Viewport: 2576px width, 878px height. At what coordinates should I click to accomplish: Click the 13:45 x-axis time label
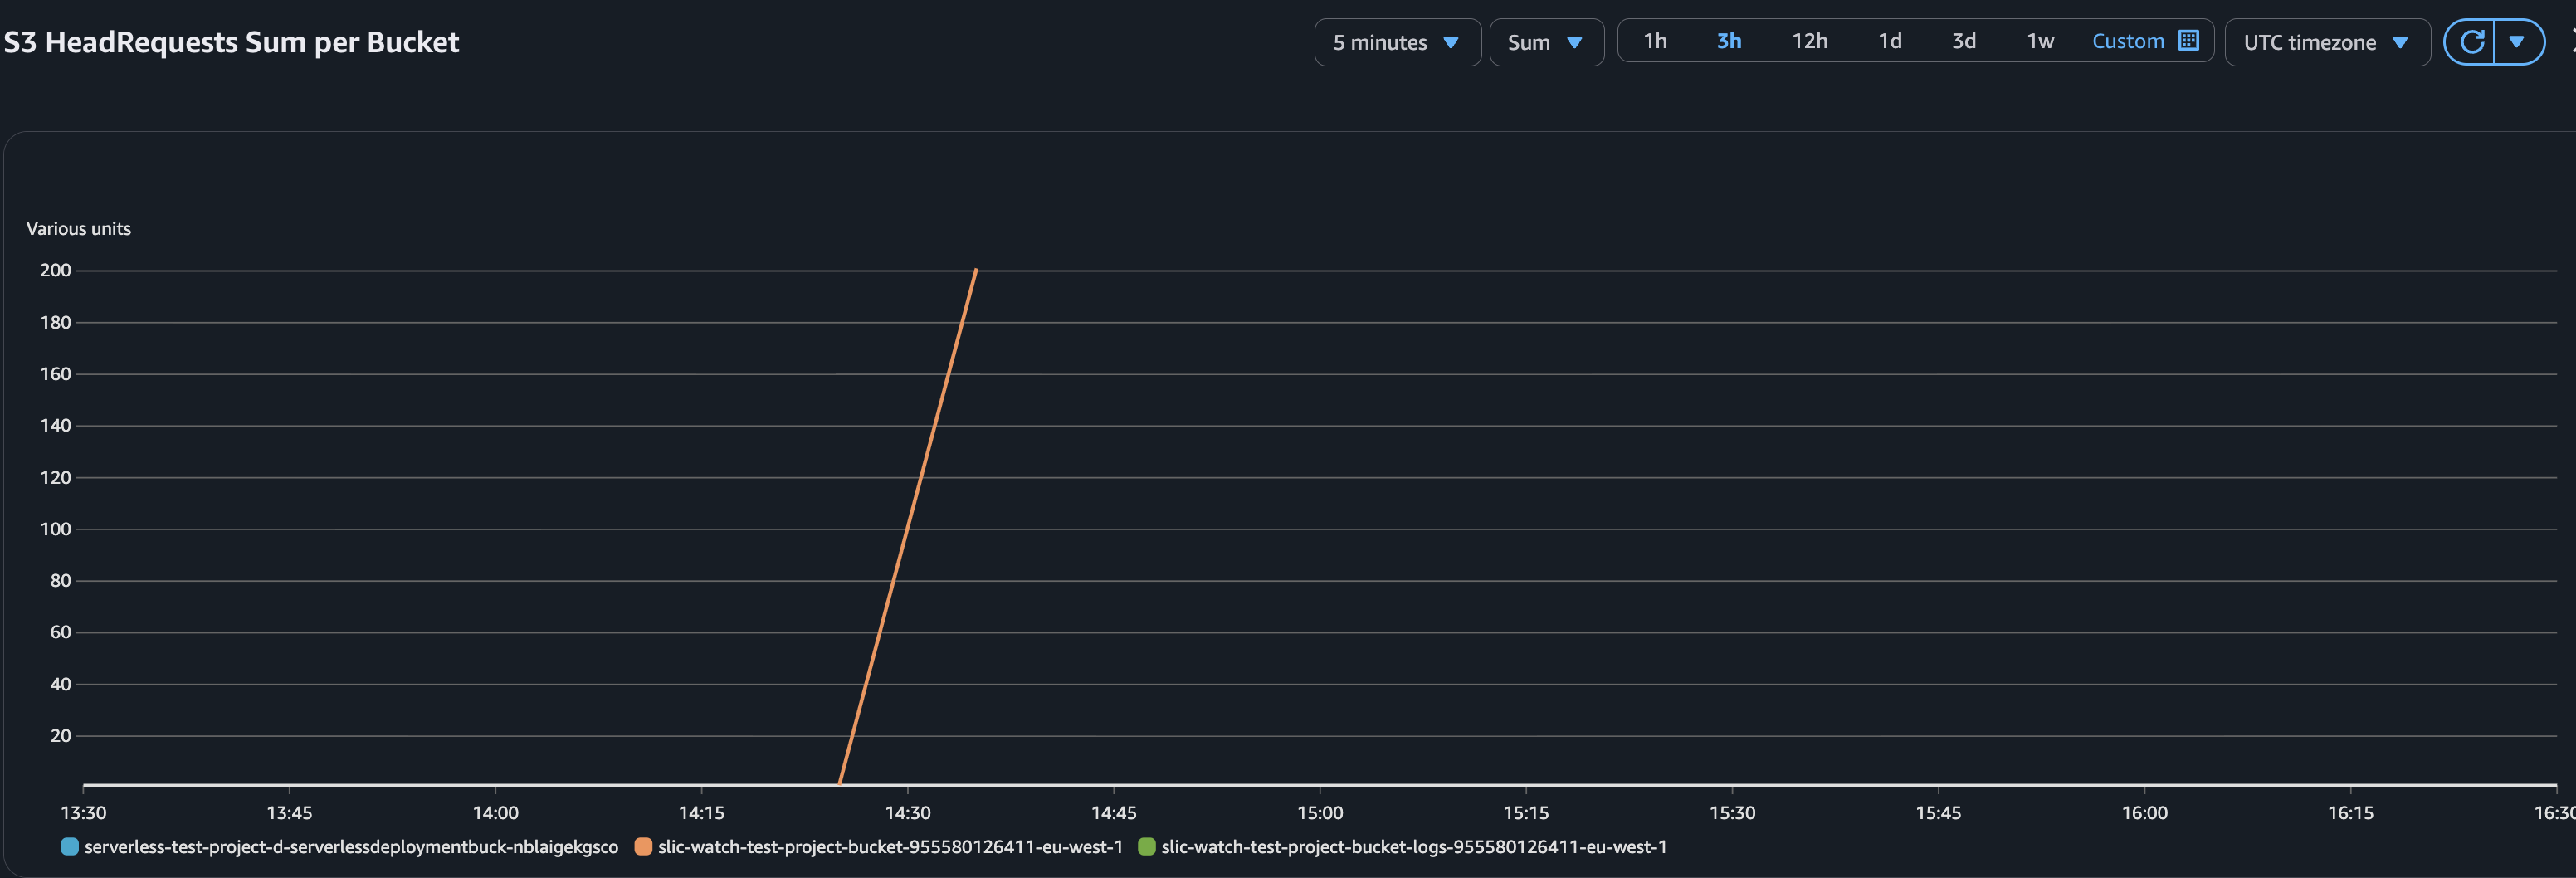pyautogui.click(x=289, y=813)
